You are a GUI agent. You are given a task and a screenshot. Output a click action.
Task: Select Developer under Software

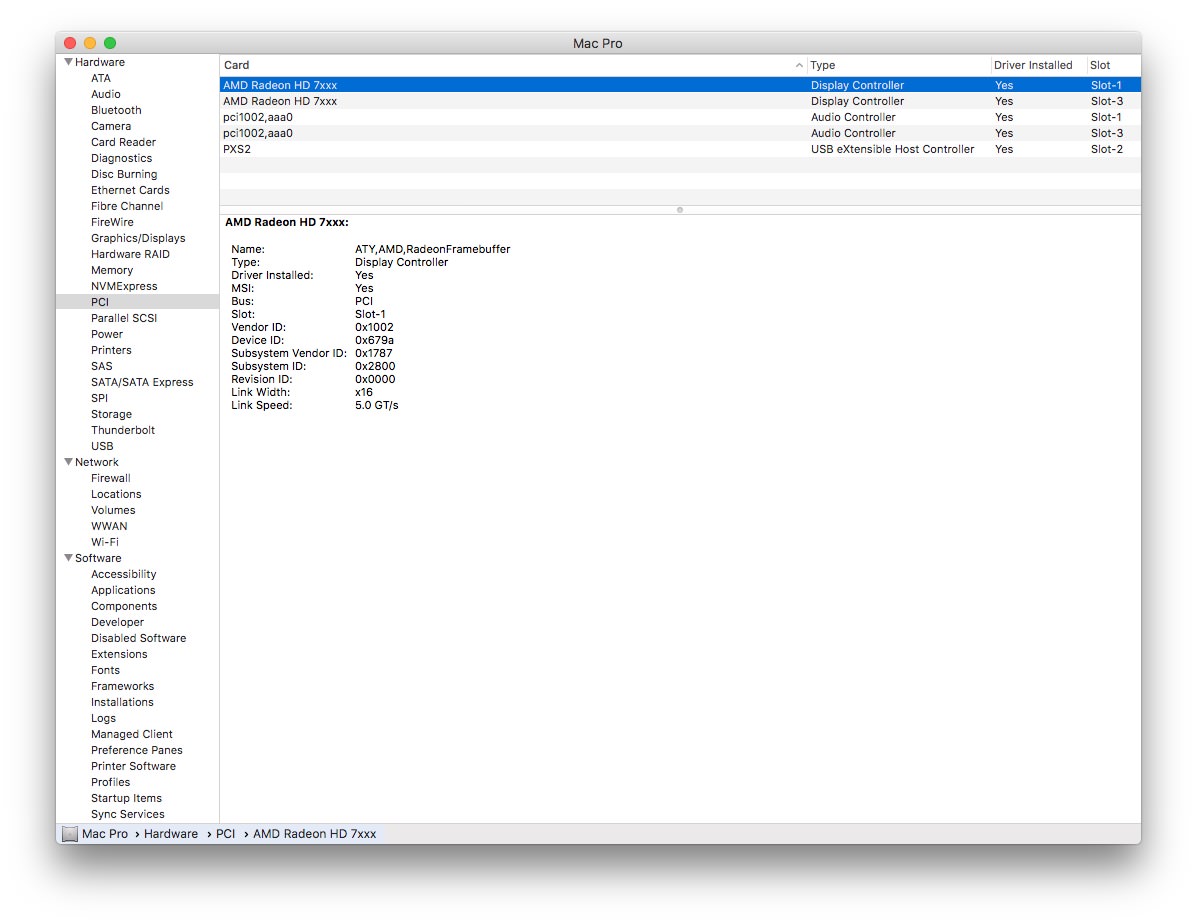(x=117, y=623)
